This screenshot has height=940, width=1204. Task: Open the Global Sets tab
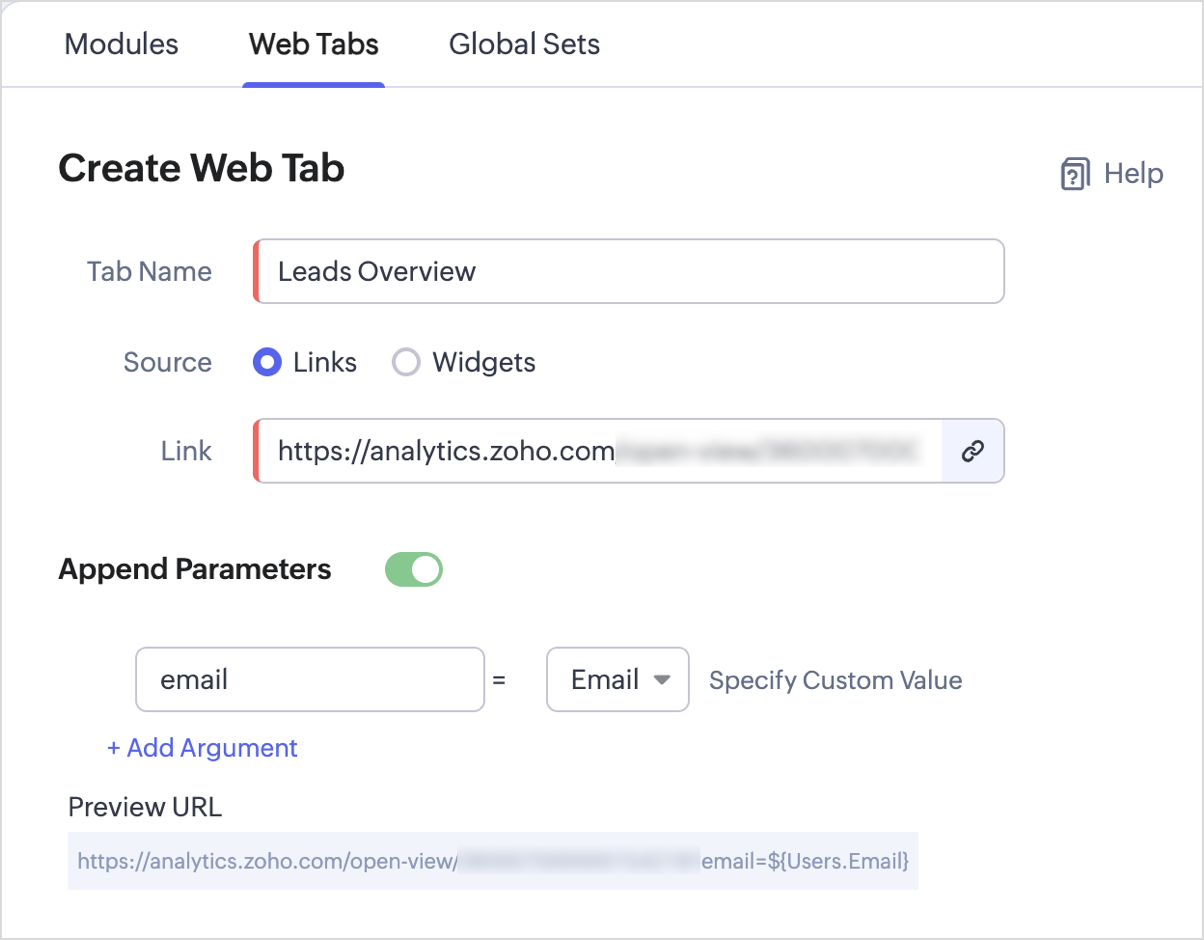tap(524, 45)
